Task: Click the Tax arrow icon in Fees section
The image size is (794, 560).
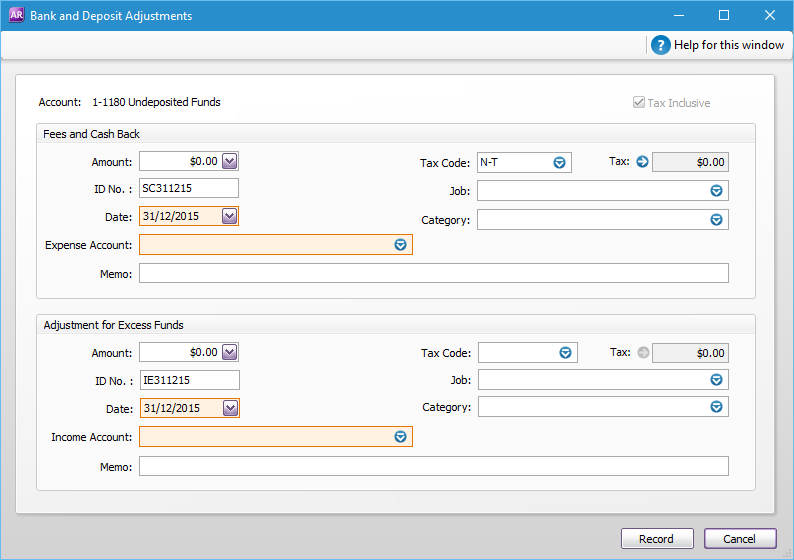Action: [x=642, y=162]
